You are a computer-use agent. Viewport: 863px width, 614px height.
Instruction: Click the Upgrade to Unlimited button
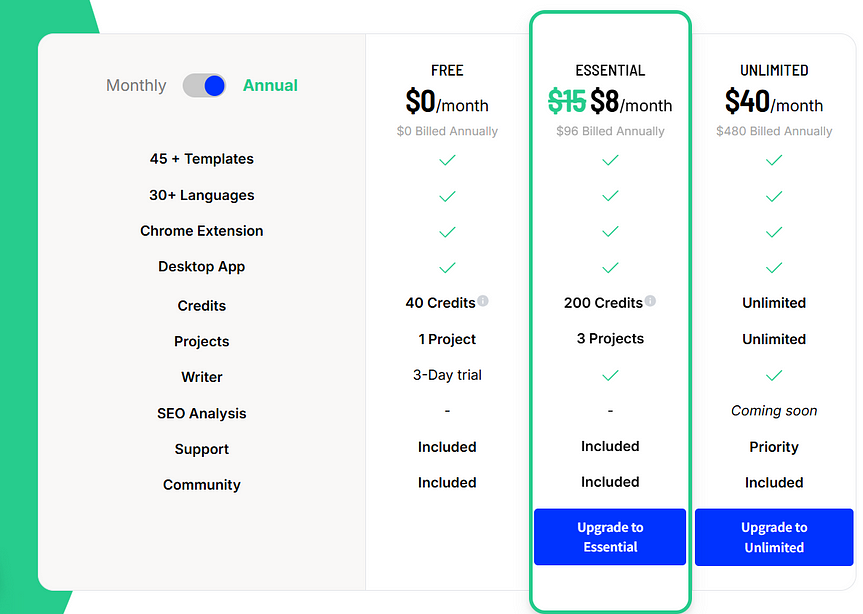point(774,537)
